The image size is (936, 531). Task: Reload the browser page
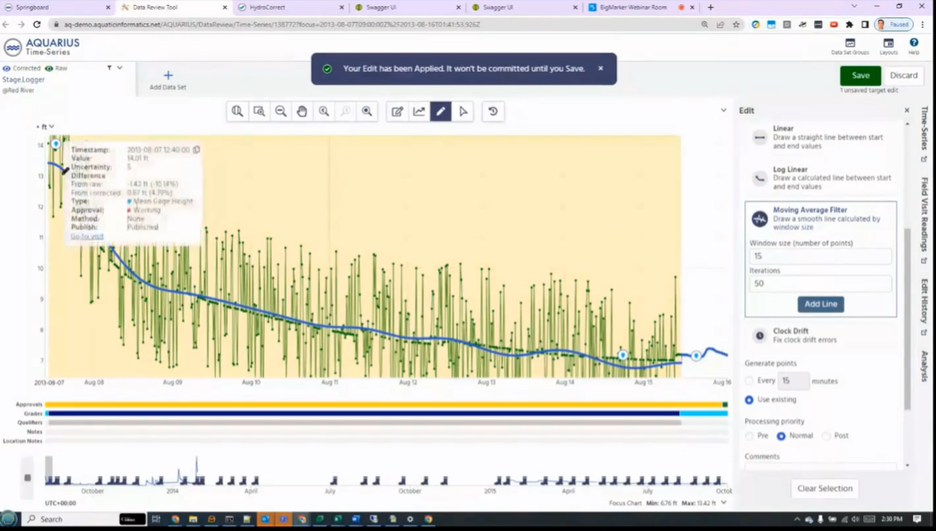tap(37, 24)
